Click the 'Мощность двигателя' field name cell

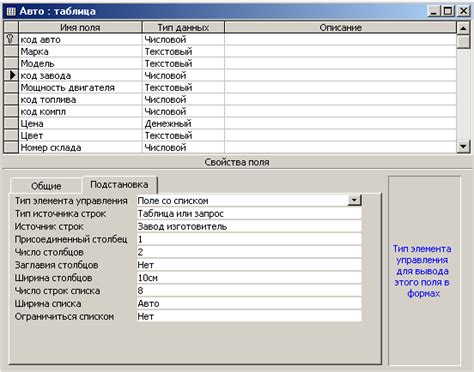coord(80,87)
